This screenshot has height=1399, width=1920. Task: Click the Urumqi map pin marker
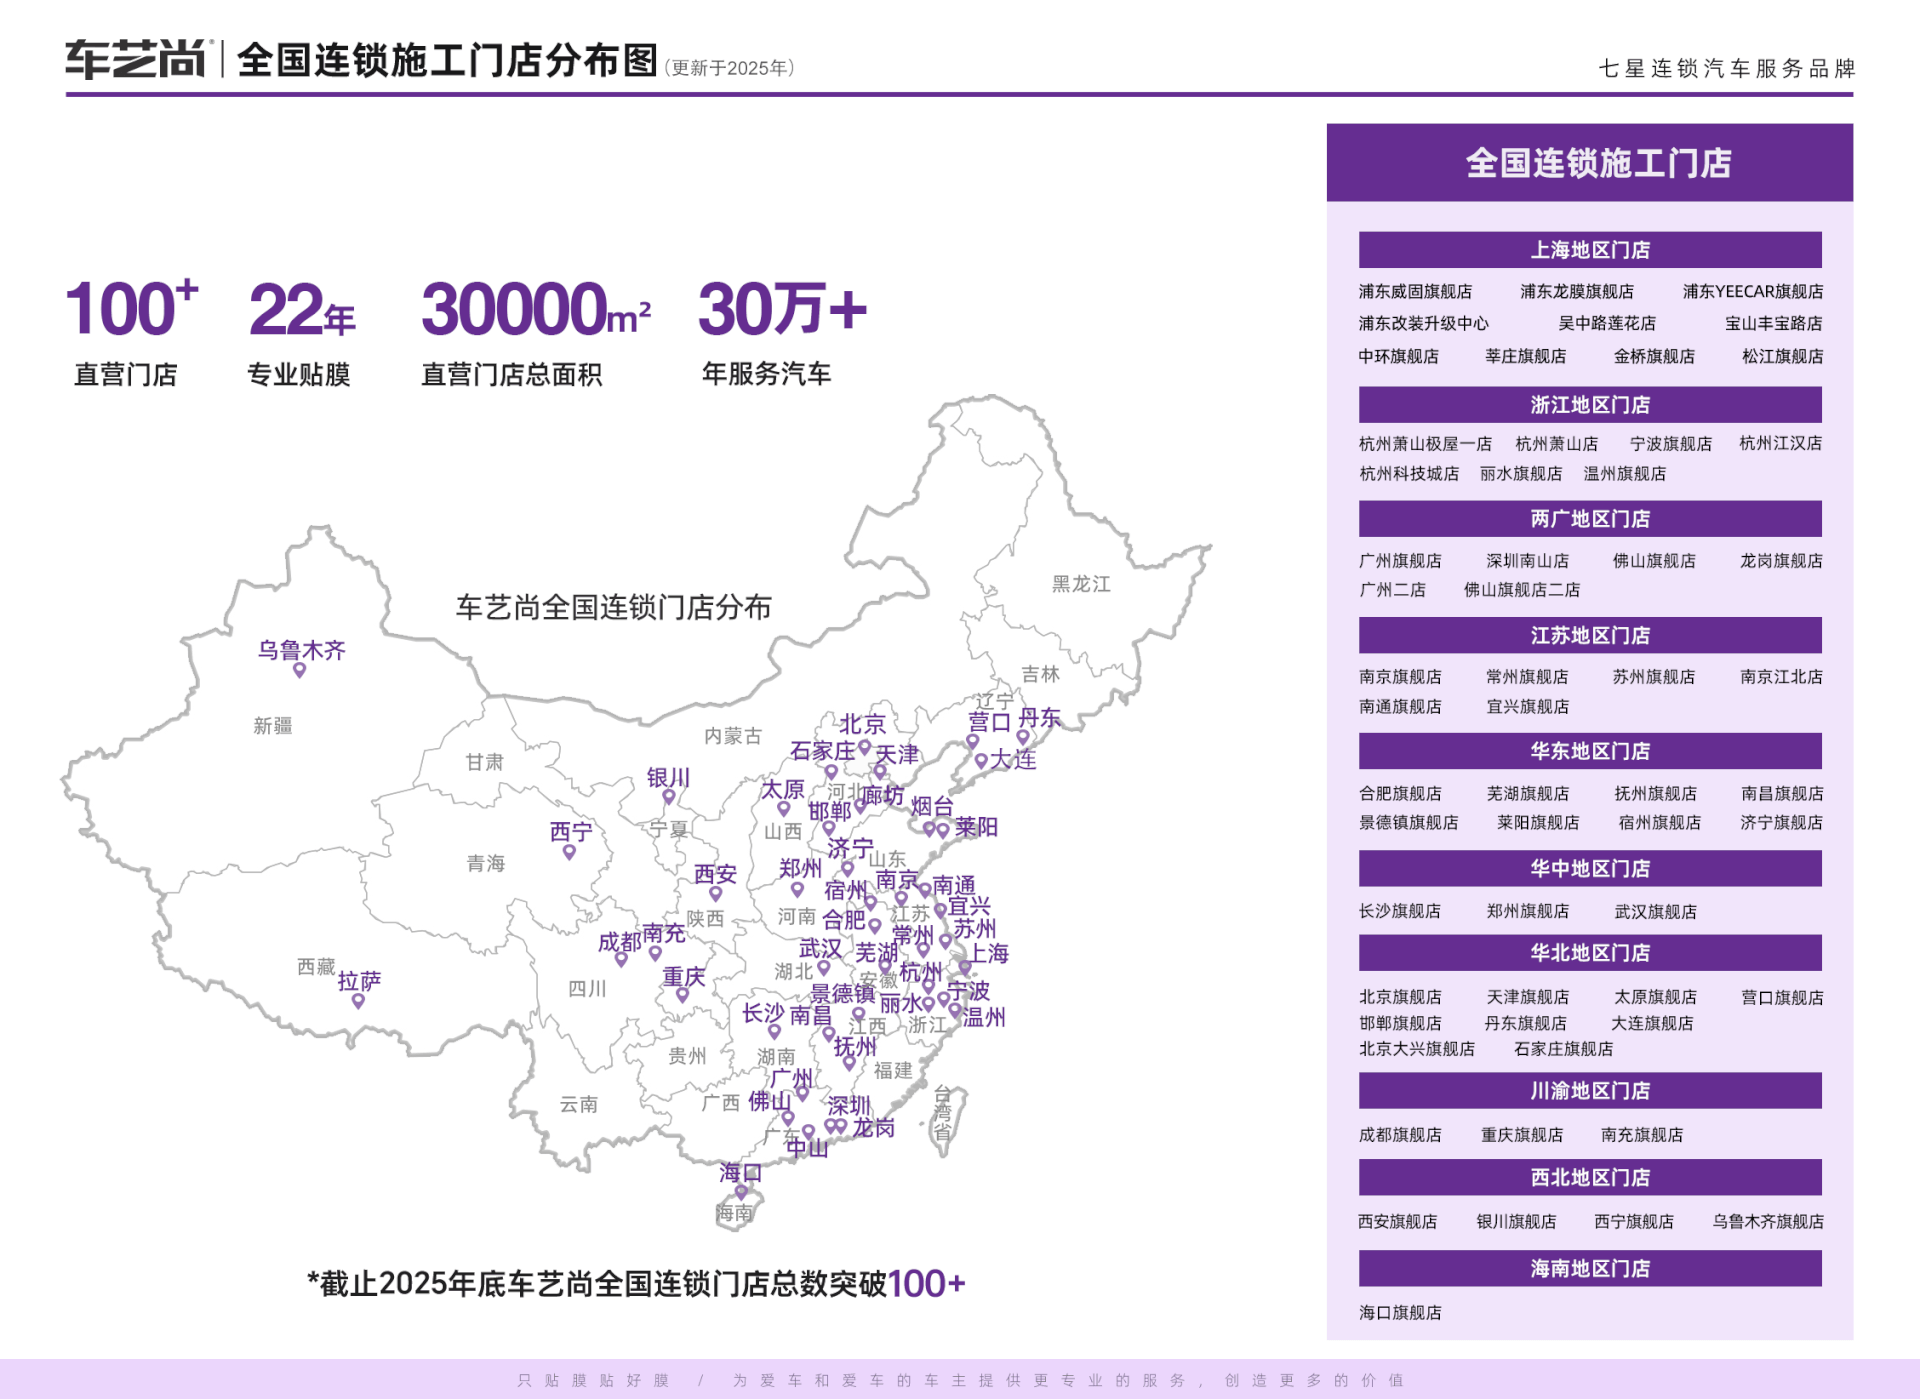click(299, 670)
